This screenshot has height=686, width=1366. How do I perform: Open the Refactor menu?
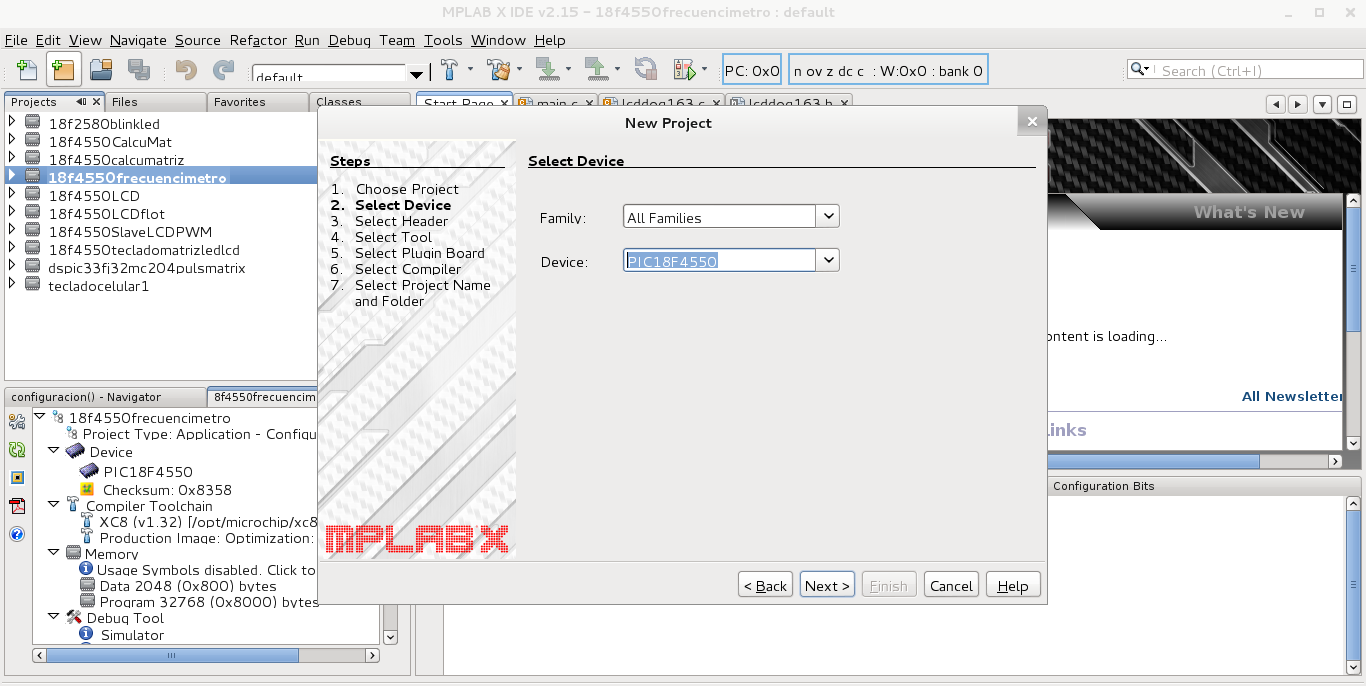[258, 40]
